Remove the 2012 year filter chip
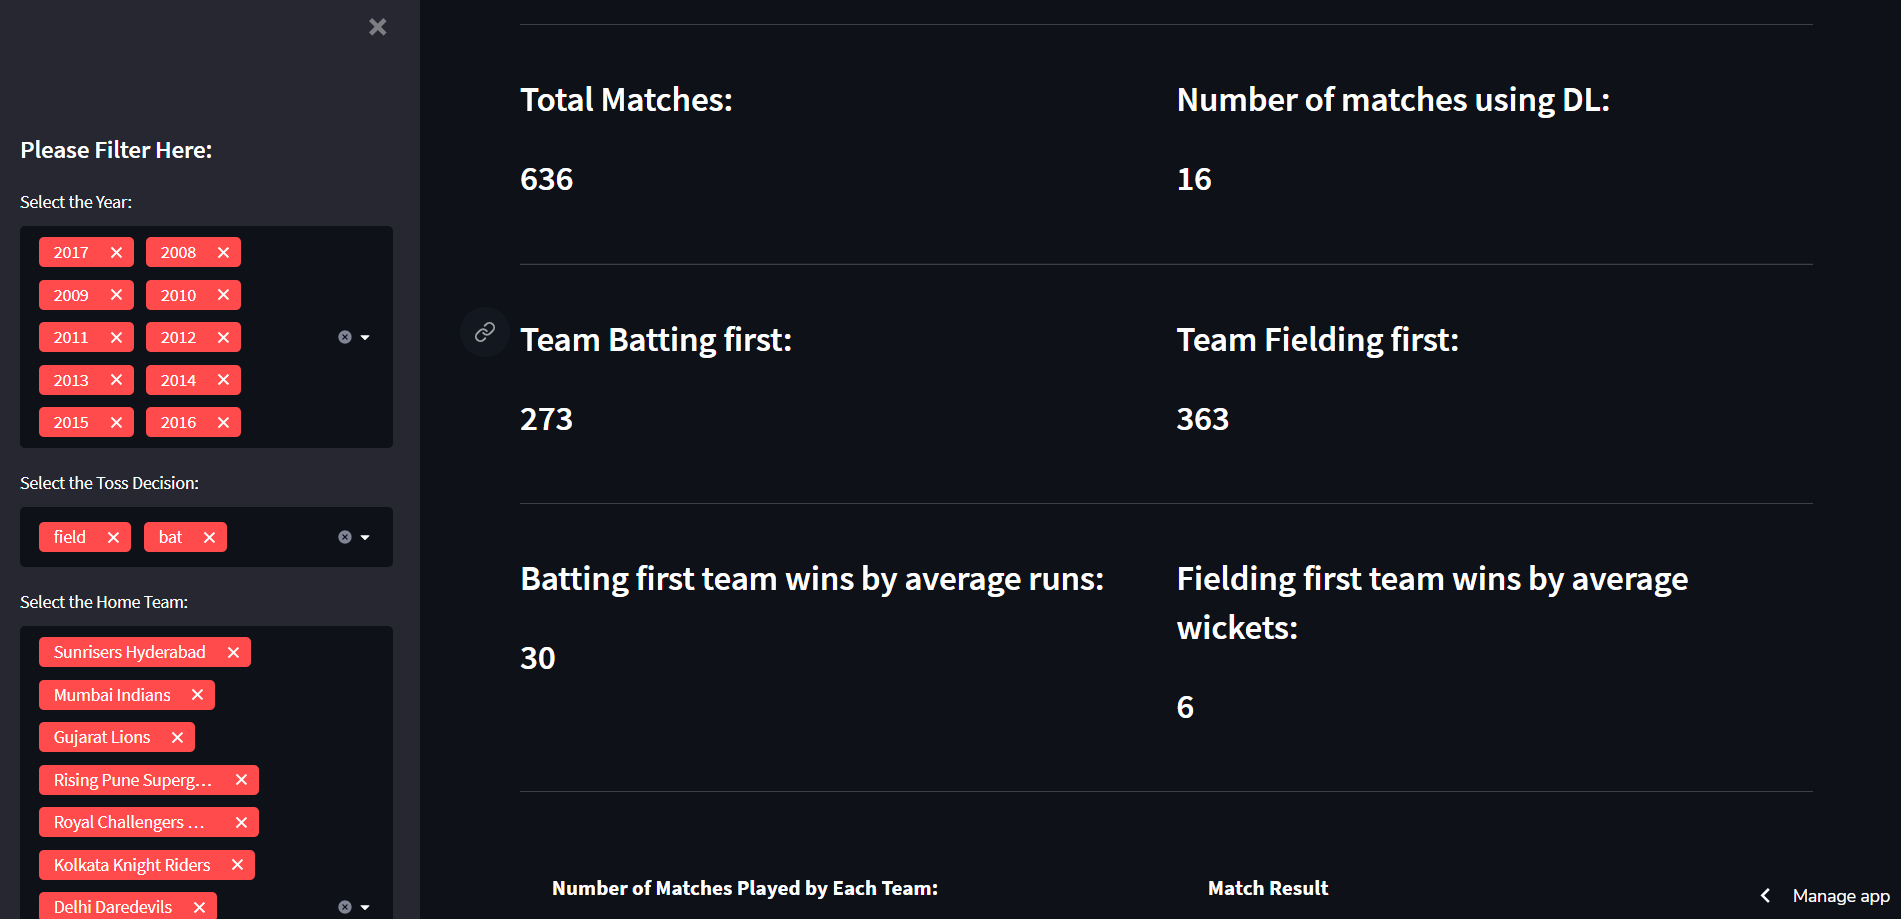This screenshot has width=1901, height=919. pyautogui.click(x=224, y=337)
